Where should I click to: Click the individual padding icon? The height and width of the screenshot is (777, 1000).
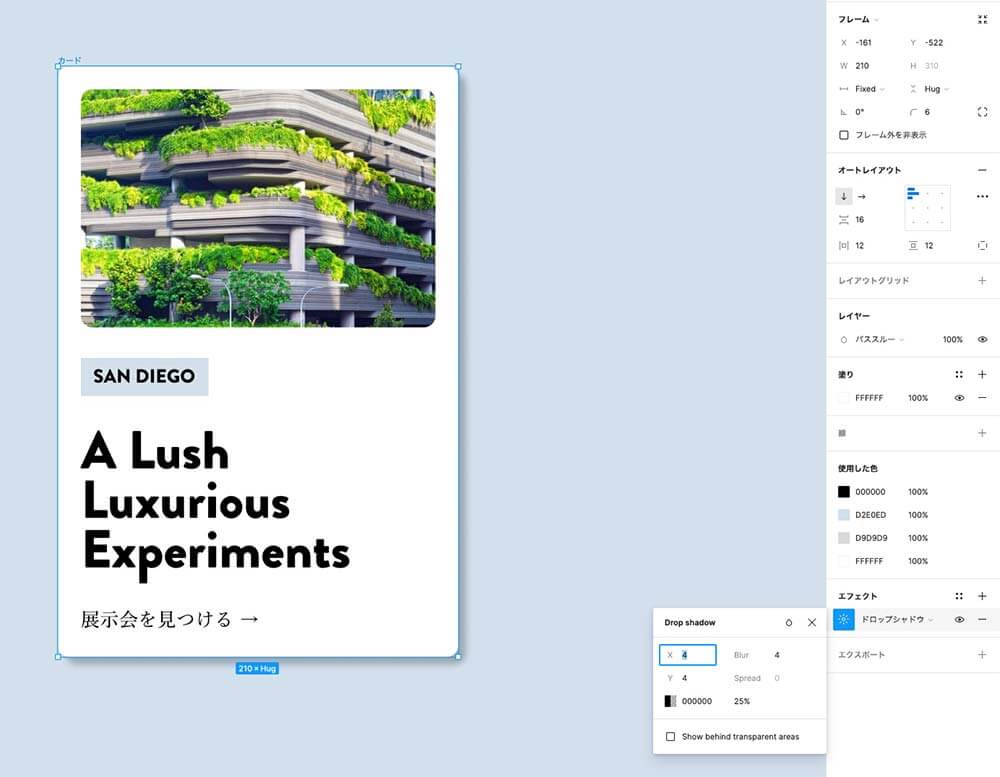click(x=982, y=246)
